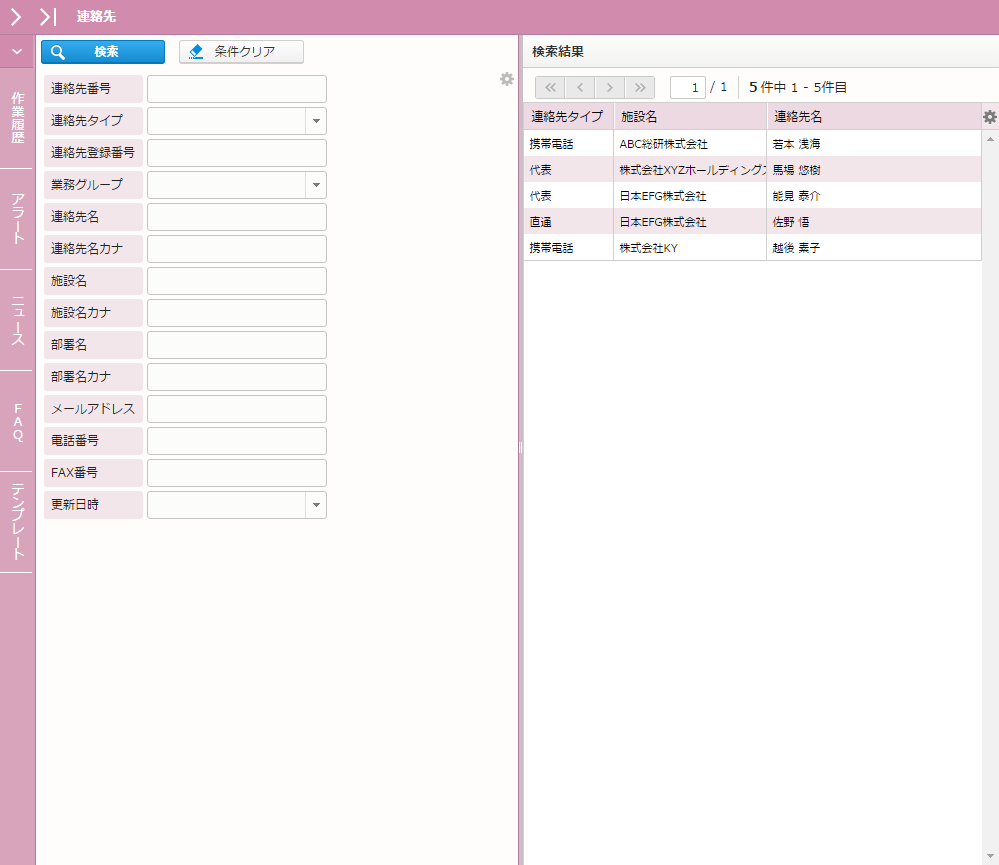Open results table column settings gear
Image resolution: width=999 pixels, height=865 pixels.
tap(990, 117)
